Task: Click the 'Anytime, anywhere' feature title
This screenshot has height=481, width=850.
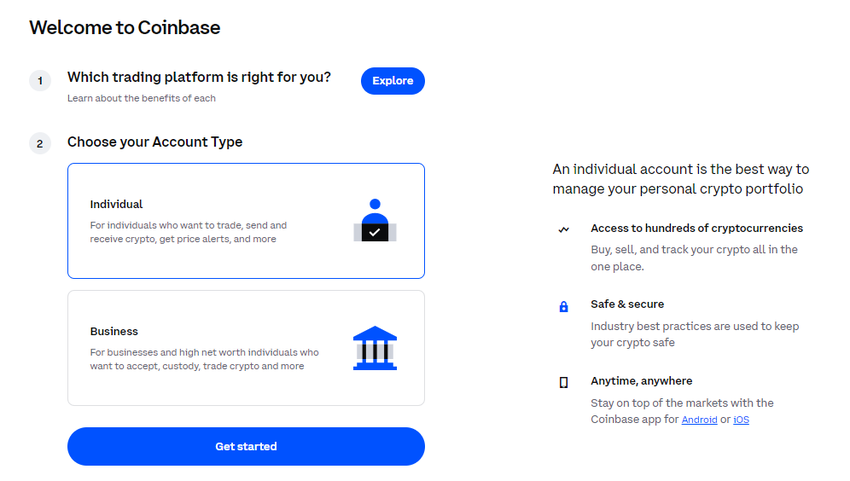Action: click(641, 381)
